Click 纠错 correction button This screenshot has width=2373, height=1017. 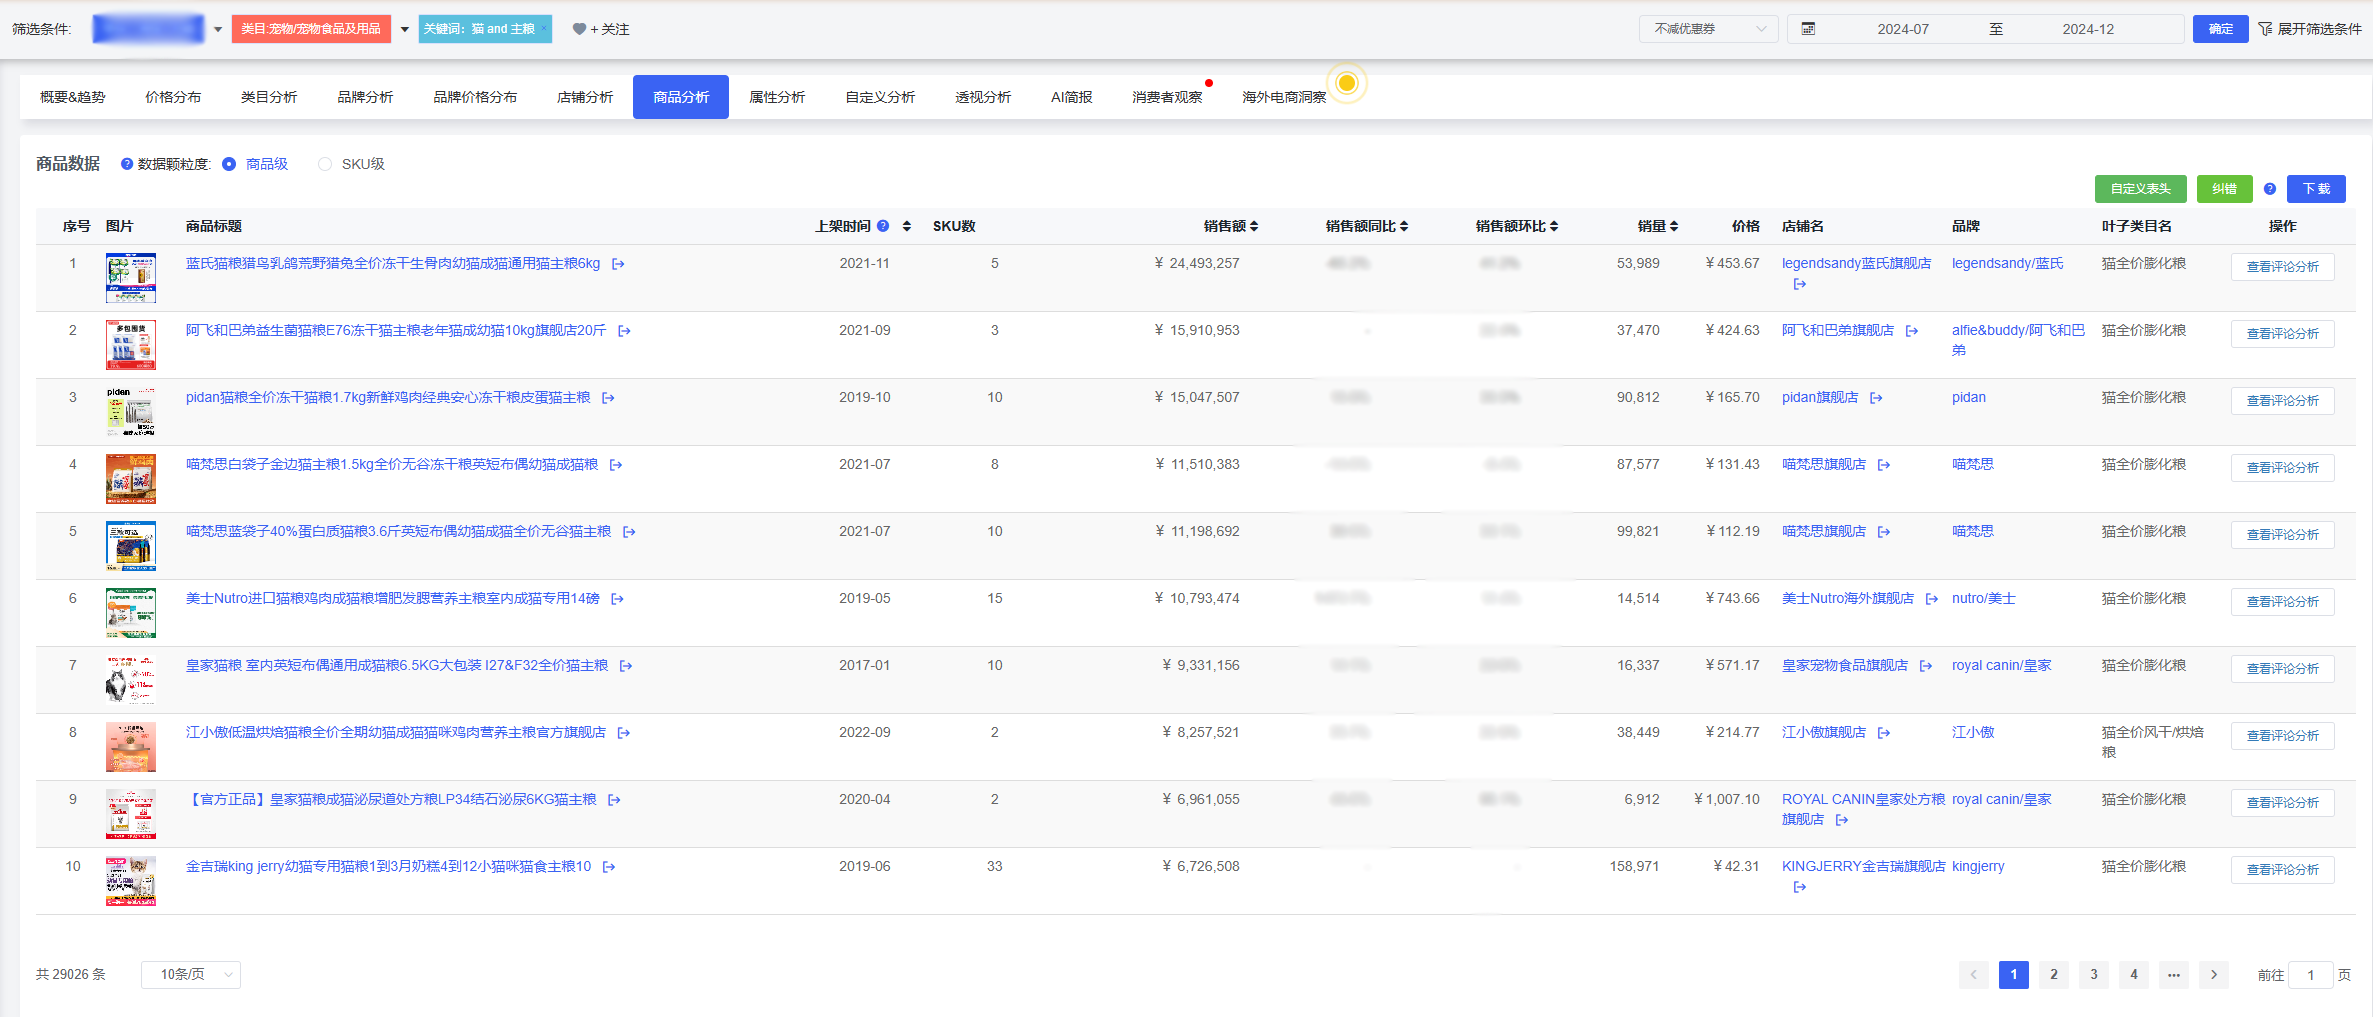click(x=2224, y=189)
